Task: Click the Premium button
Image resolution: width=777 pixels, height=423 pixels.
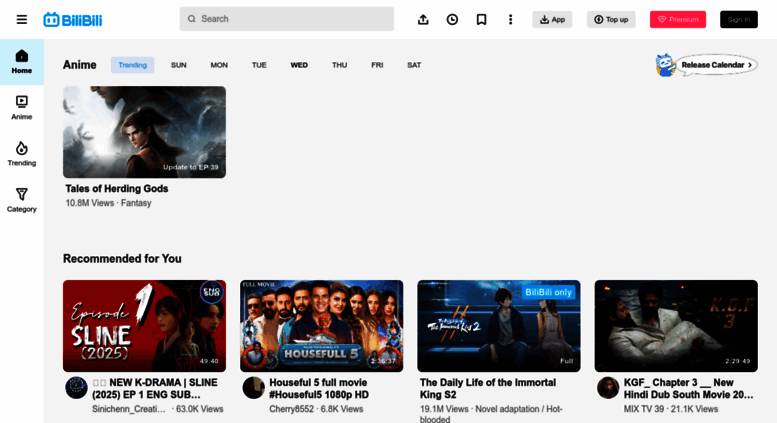Action: pos(678,19)
